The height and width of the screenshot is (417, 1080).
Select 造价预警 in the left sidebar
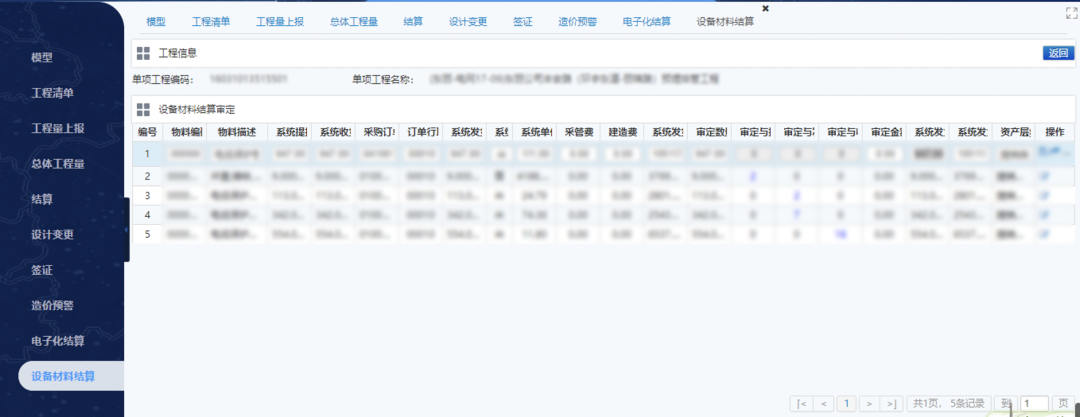[x=52, y=305]
